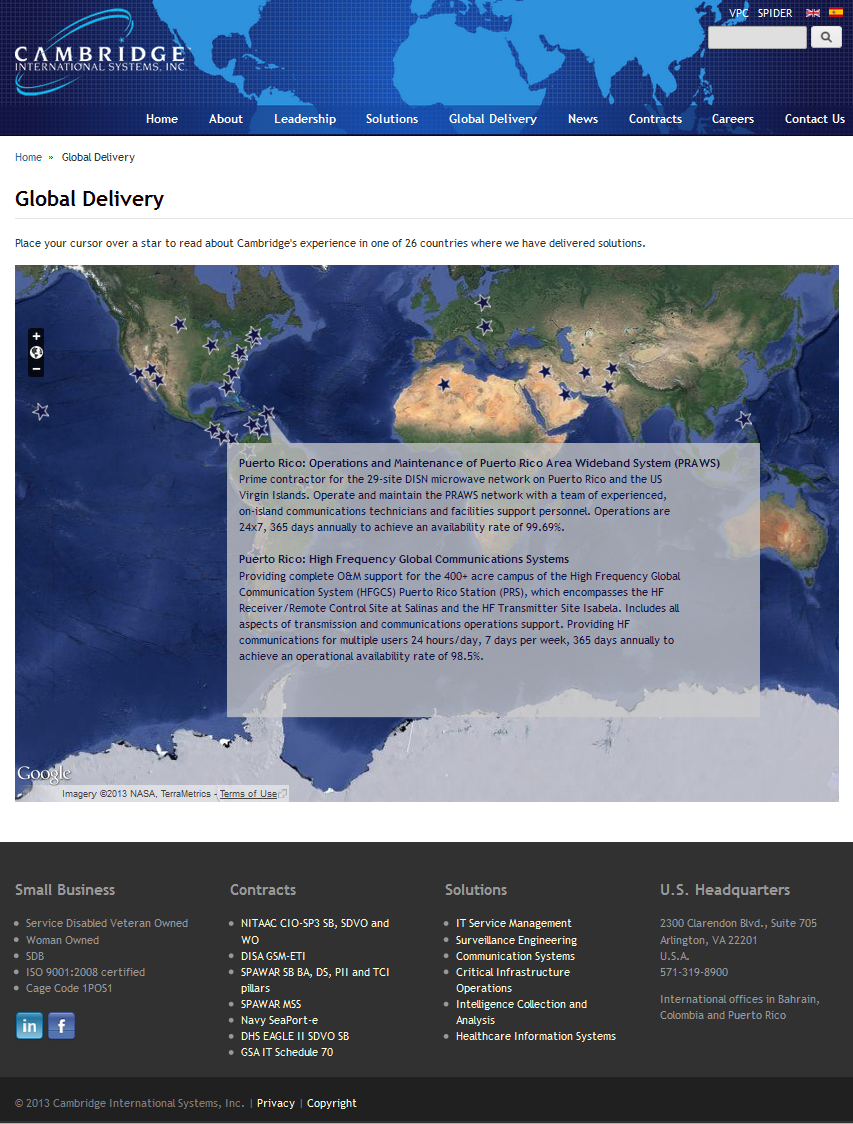853x1124 pixels.
Task: Open the Global Delivery navigation item
Action: [492, 119]
